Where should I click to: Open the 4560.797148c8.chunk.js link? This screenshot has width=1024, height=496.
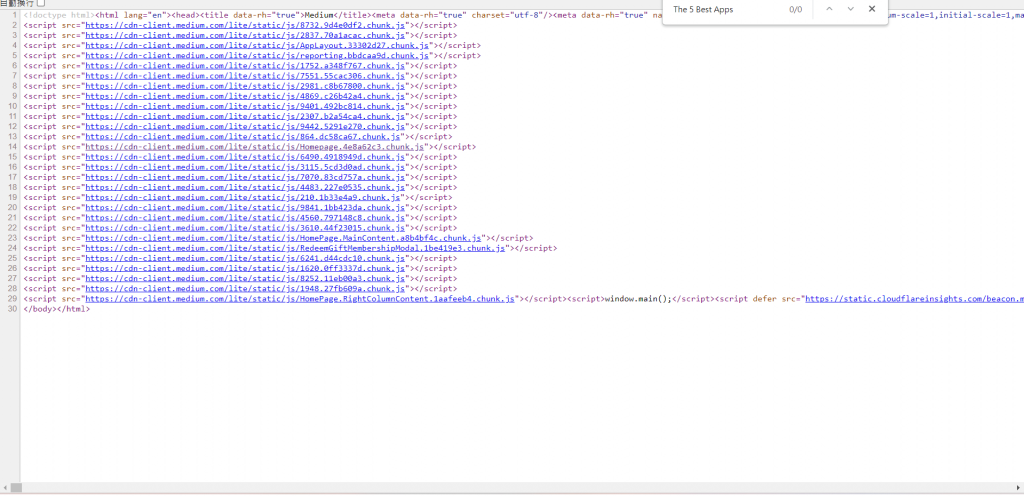point(246,217)
